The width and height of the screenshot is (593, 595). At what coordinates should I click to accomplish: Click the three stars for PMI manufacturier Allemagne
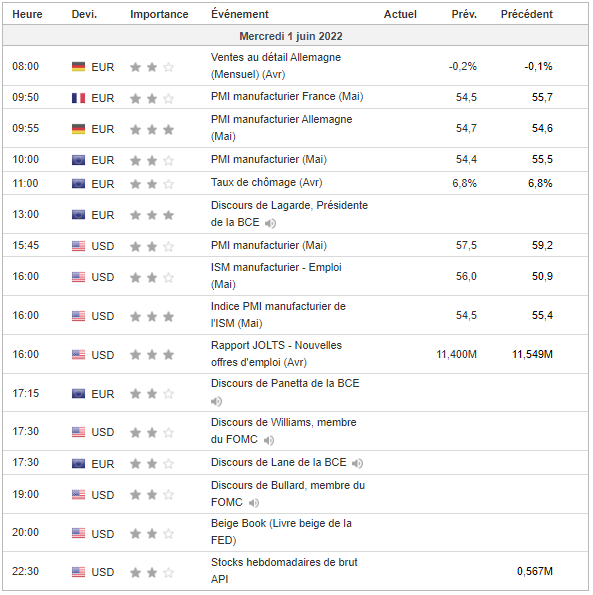point(152,129)
